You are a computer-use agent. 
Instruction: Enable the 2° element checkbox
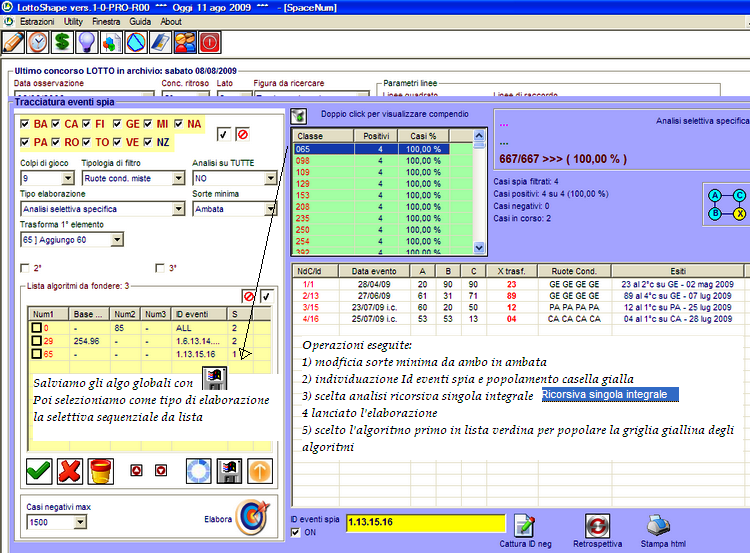coord(25,268)
